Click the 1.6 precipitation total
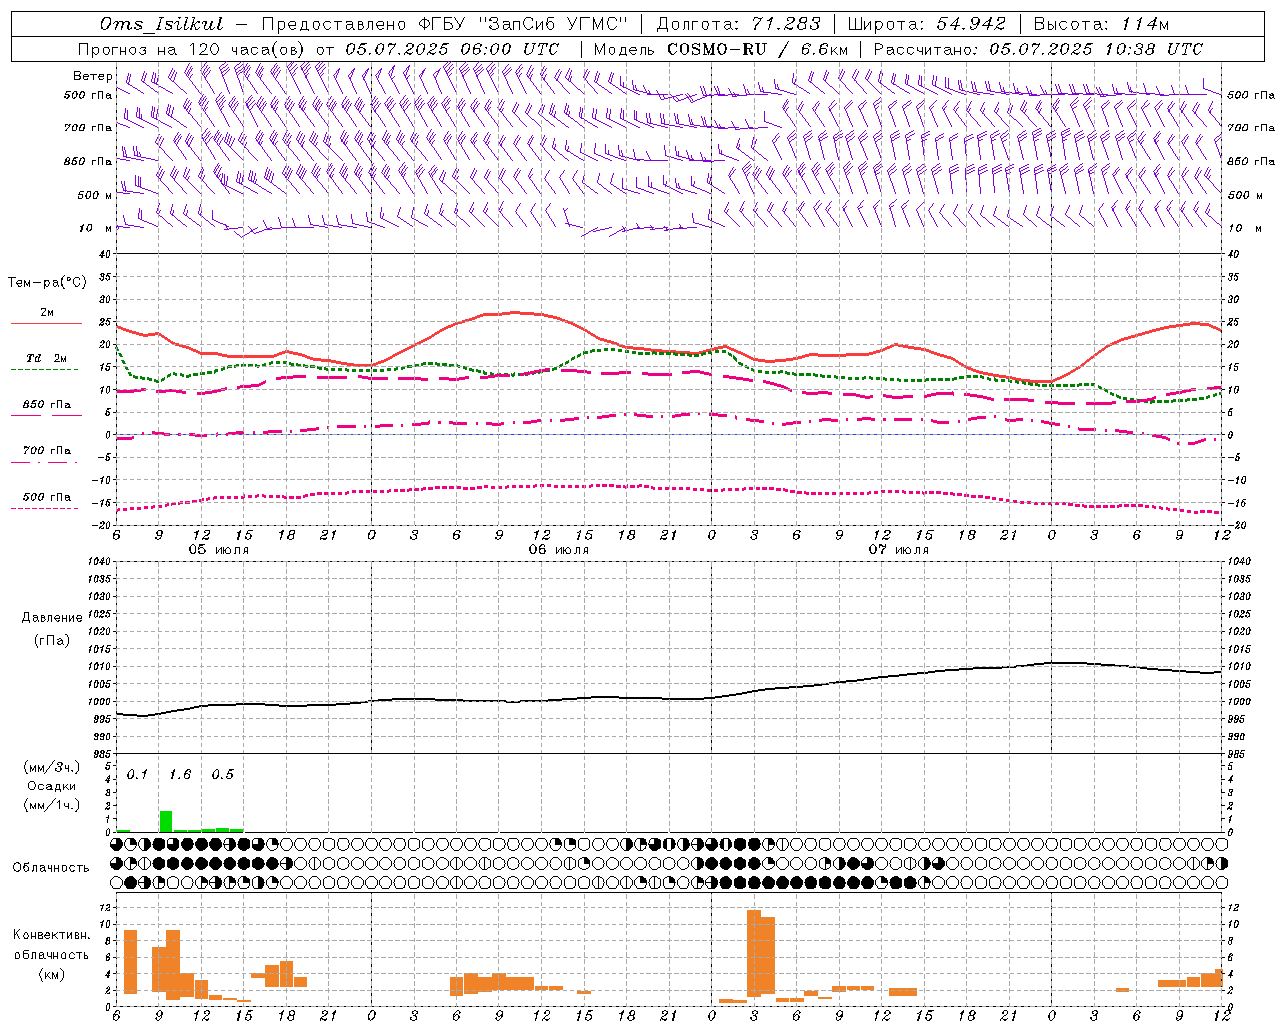 click(x=180, y=775)
